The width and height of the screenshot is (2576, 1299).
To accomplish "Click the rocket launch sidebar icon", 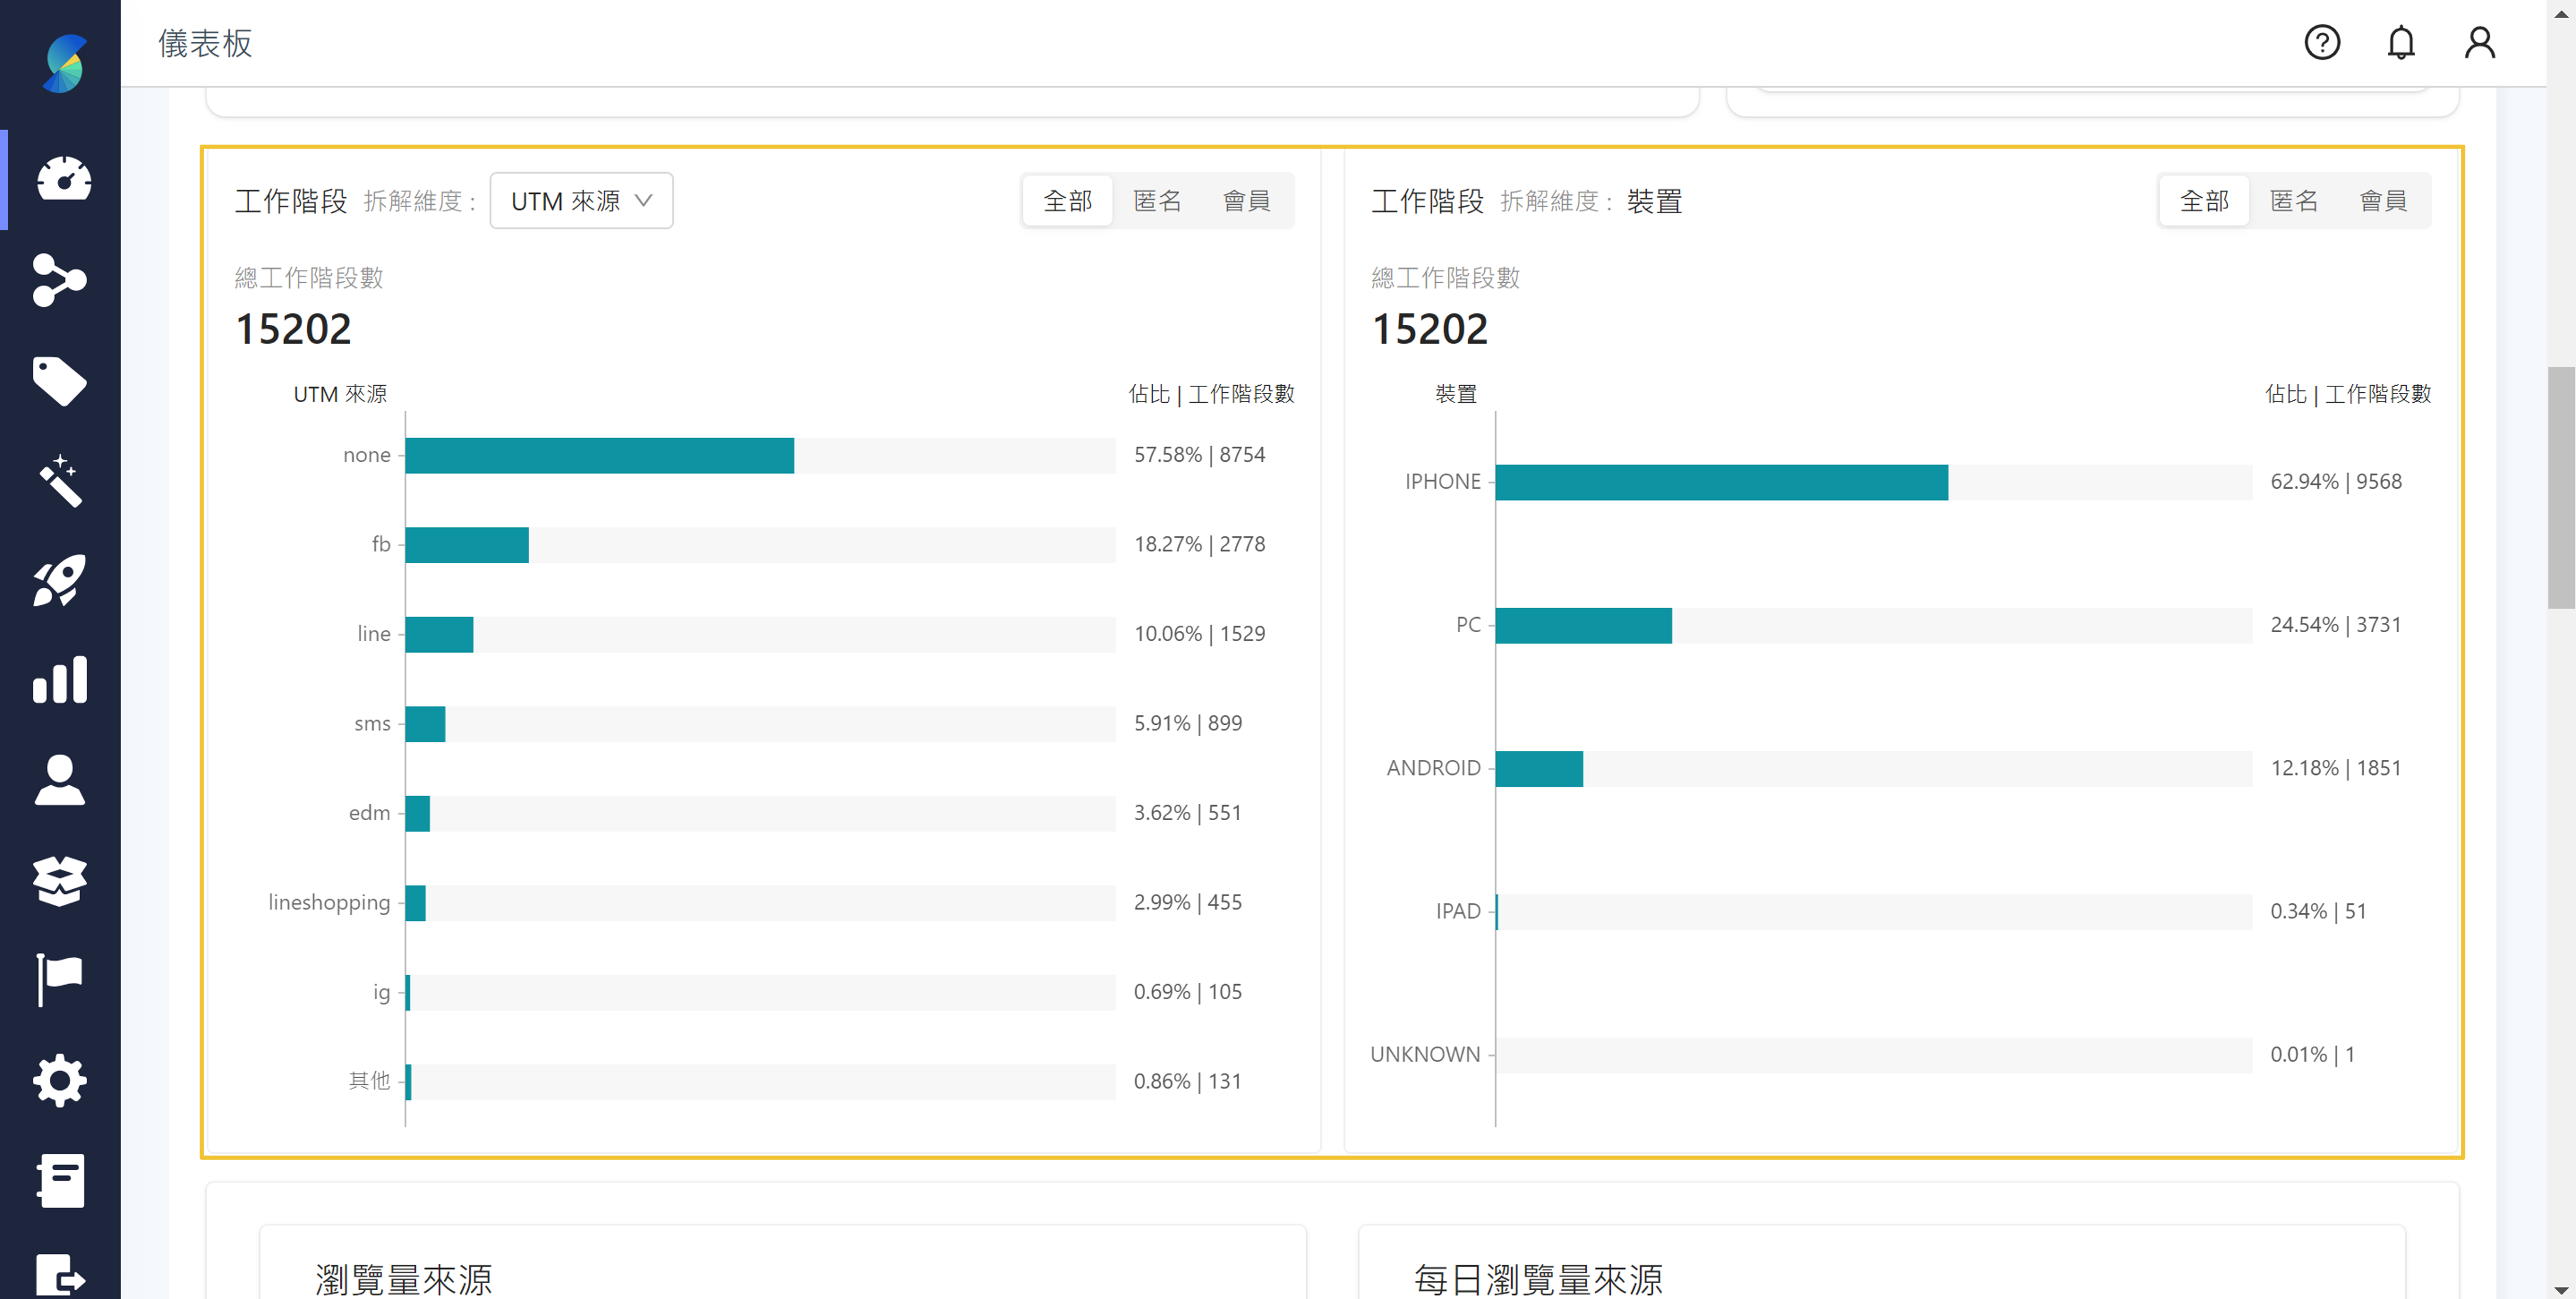I will pos(60,581).
